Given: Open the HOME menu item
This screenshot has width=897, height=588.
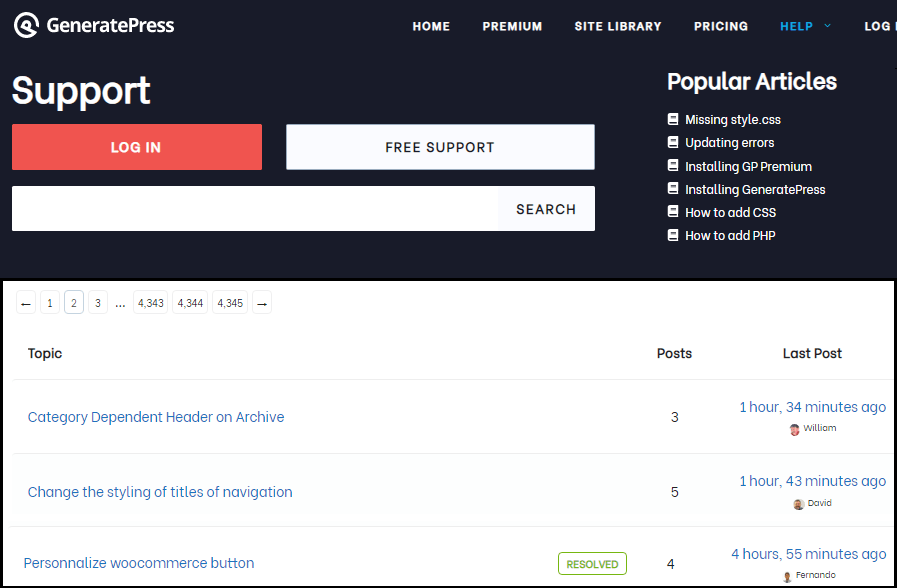Looking at the screenshot, I should click(x=431, y=26).
